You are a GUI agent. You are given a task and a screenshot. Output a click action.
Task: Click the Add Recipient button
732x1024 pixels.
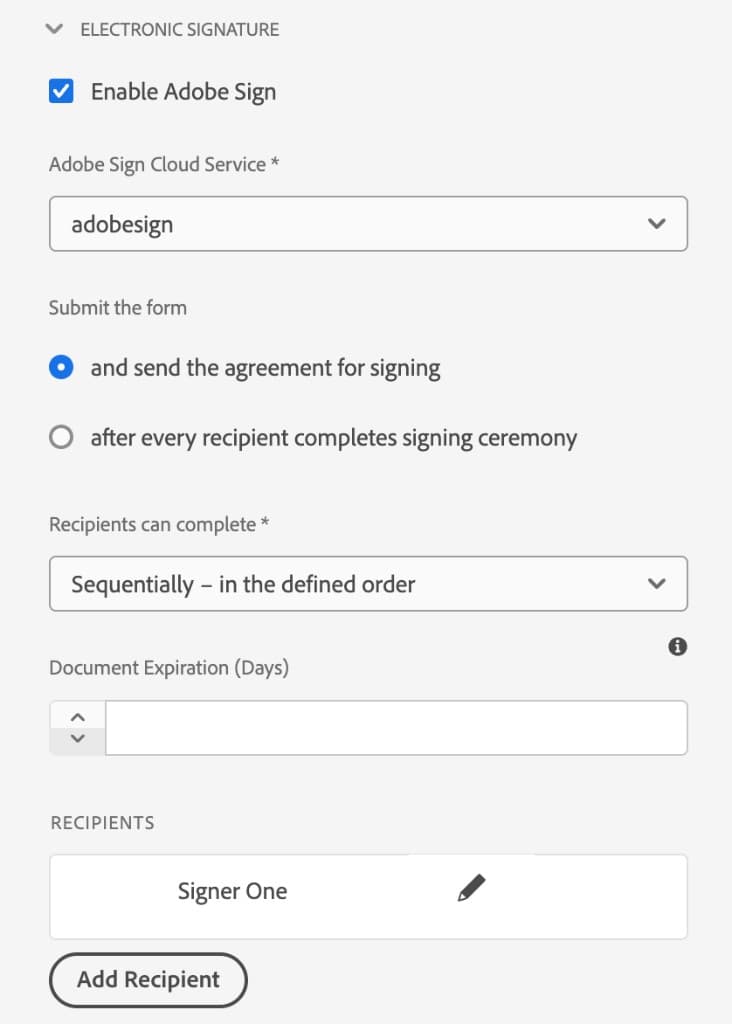coord(148,980)
